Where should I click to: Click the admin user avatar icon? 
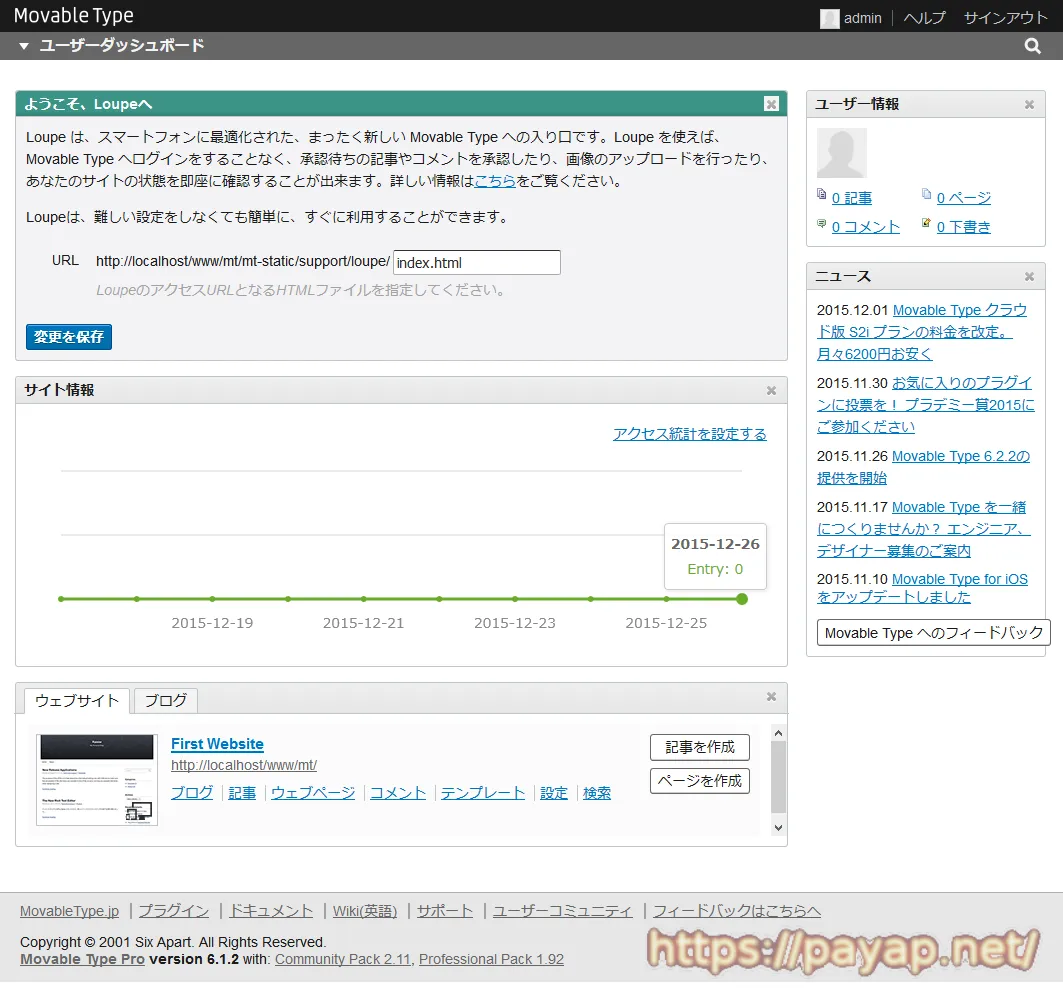[x=829, y=18]
